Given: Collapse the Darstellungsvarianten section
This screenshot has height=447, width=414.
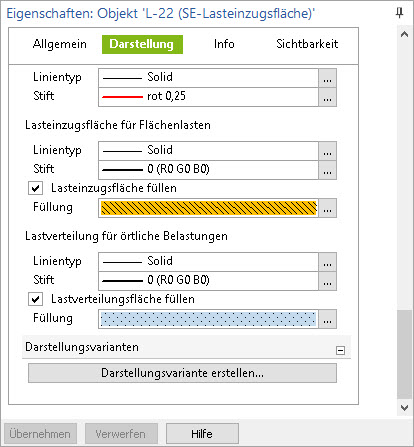Looking at the screenshot, I should coord(340,350).
